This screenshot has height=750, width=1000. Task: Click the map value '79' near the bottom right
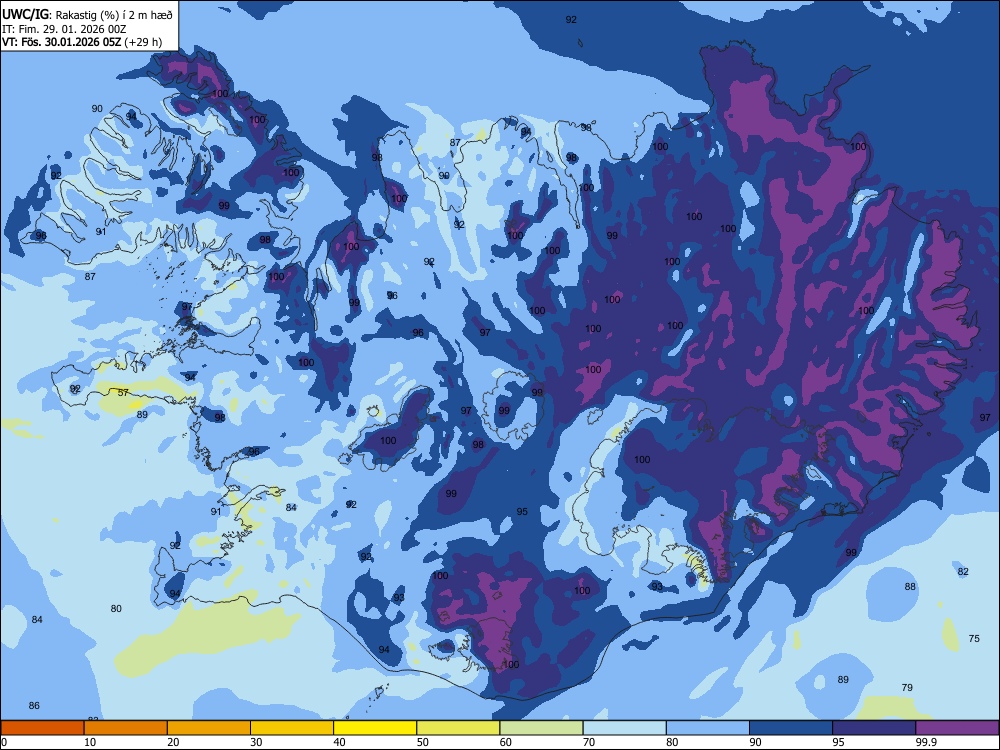click(907, 688)
